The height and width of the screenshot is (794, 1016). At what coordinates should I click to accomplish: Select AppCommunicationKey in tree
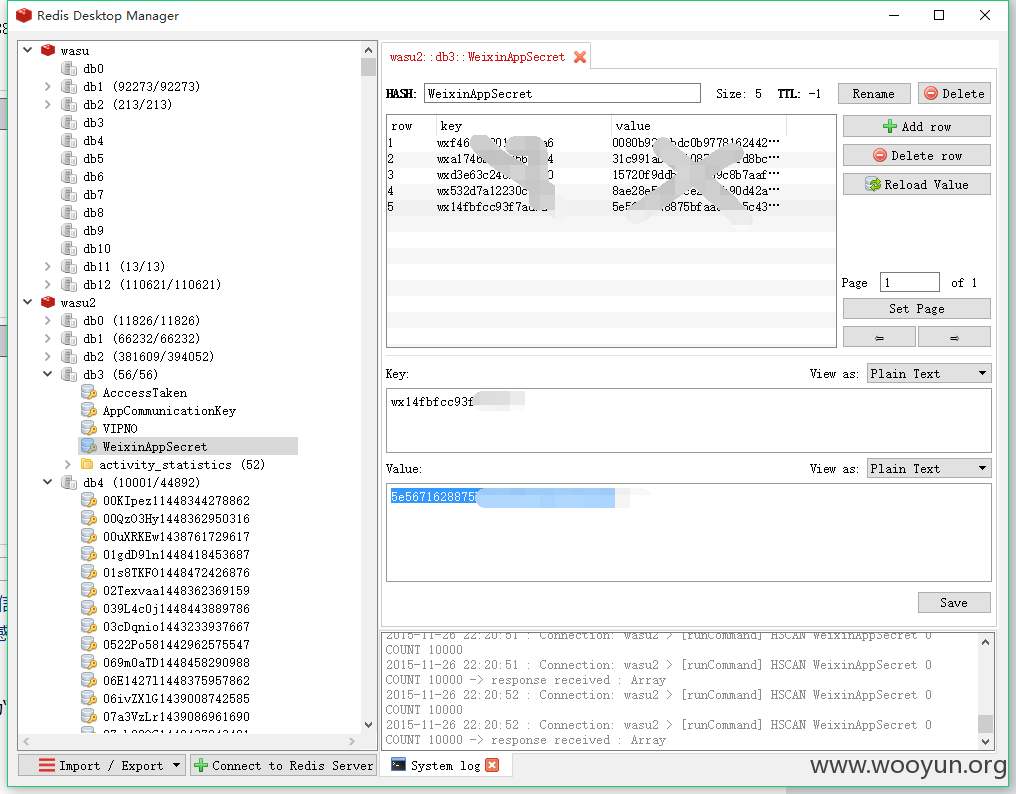[x=169, y=411]
